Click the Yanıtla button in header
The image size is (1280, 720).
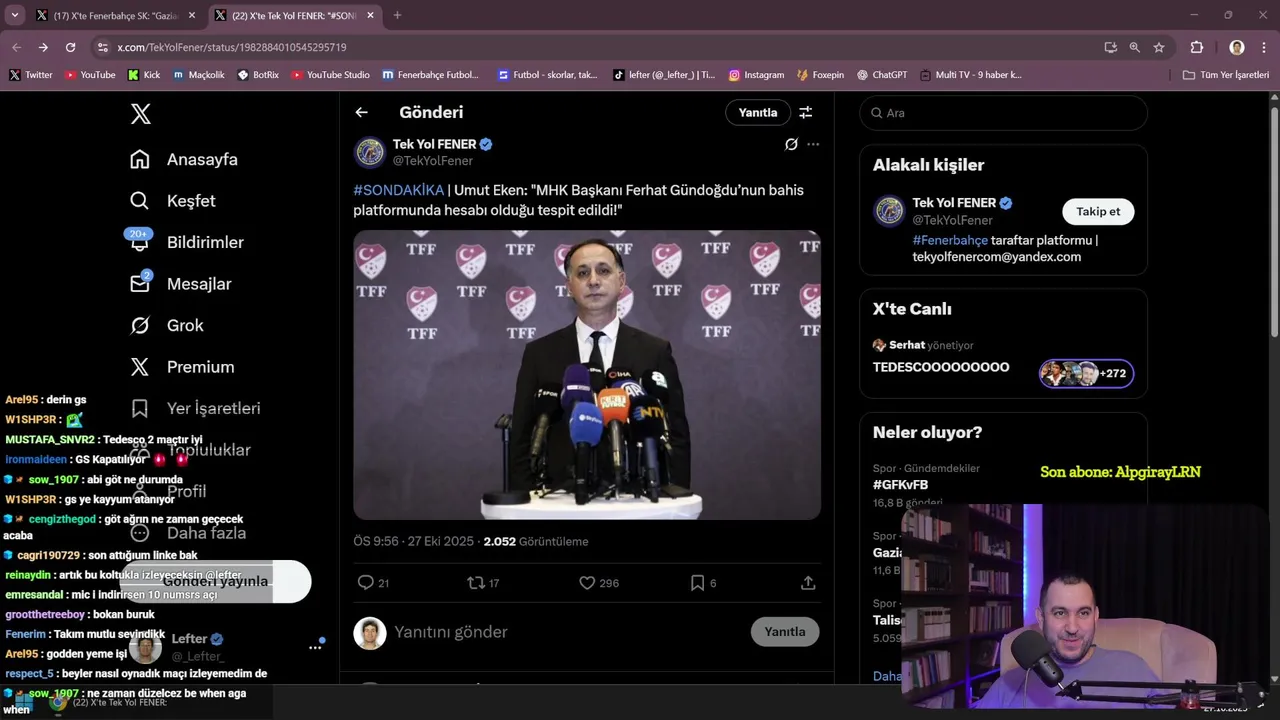coord(758,113)
